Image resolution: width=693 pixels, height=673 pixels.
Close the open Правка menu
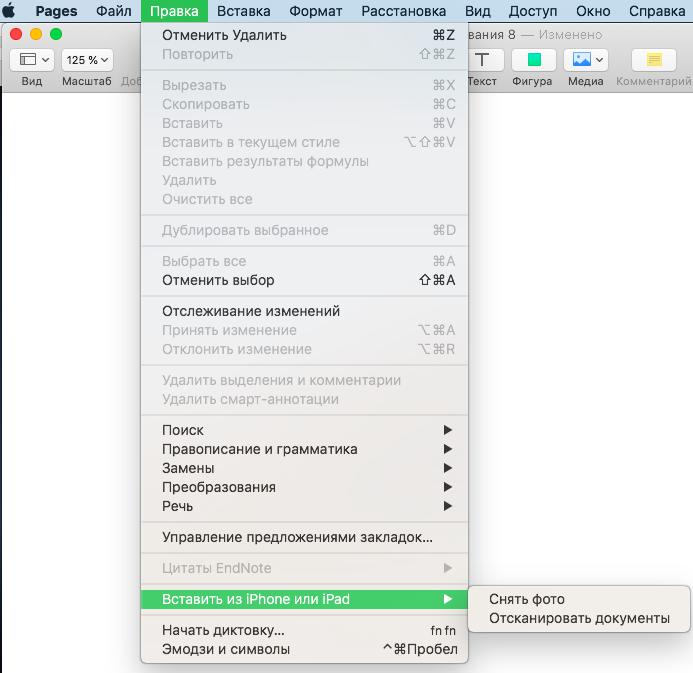[x=174, y=11]
